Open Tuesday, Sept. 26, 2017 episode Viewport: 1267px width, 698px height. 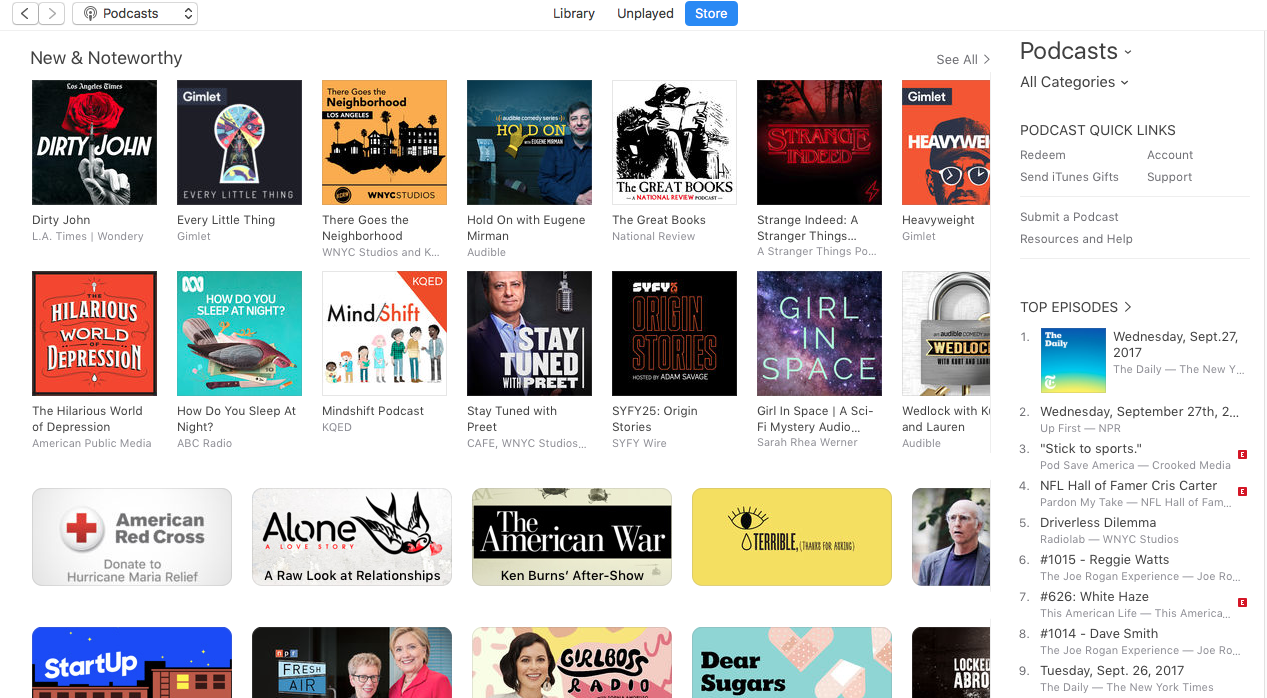pyautogui.click(x=1112, y=670)
